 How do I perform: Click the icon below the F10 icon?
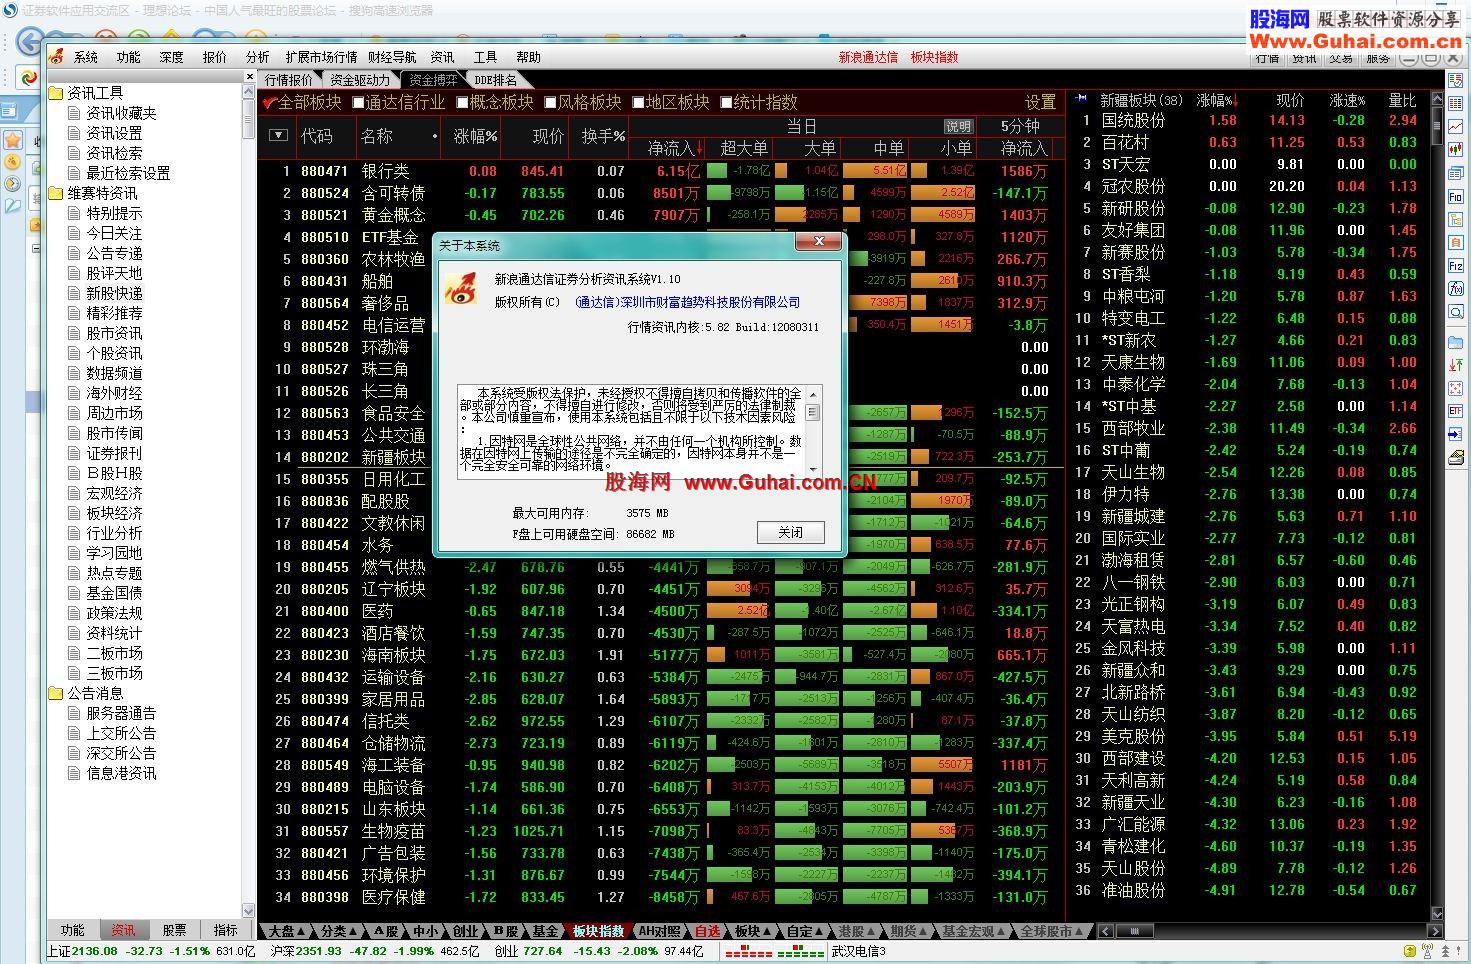click(x=1455, y=220)
